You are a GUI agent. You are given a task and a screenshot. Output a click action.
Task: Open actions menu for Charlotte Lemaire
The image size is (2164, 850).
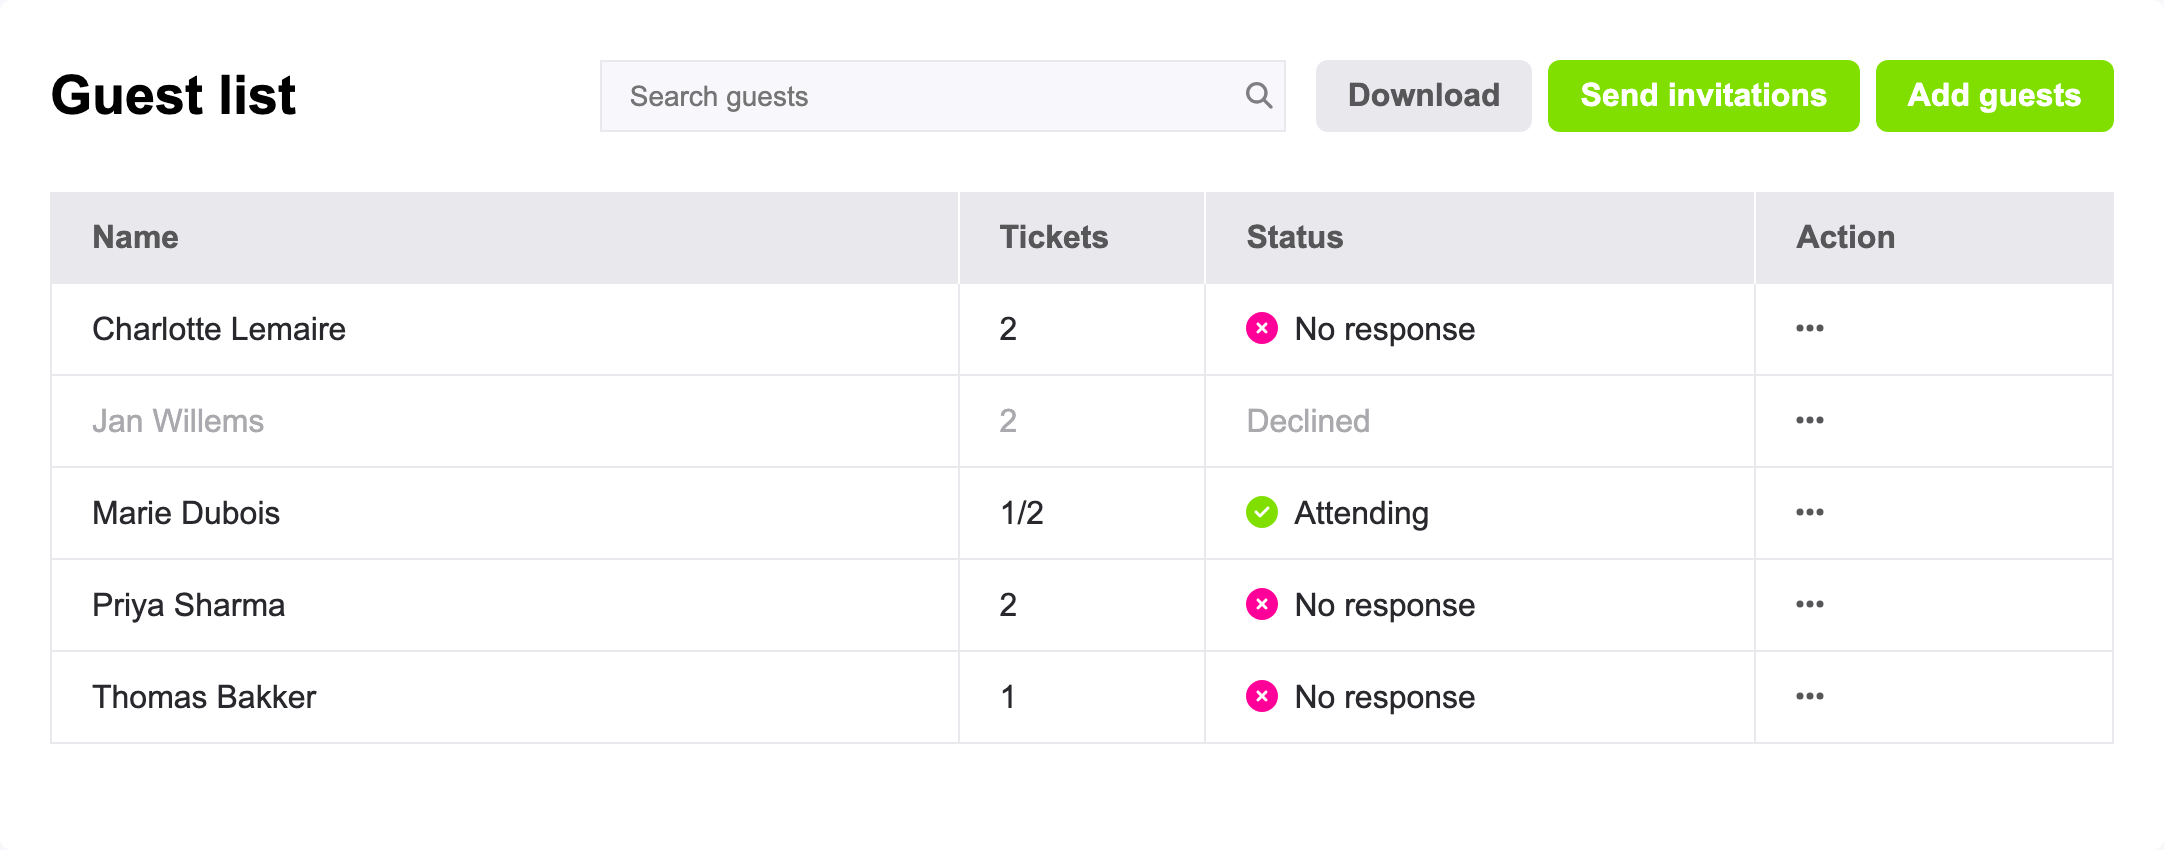click(1809, 329)
